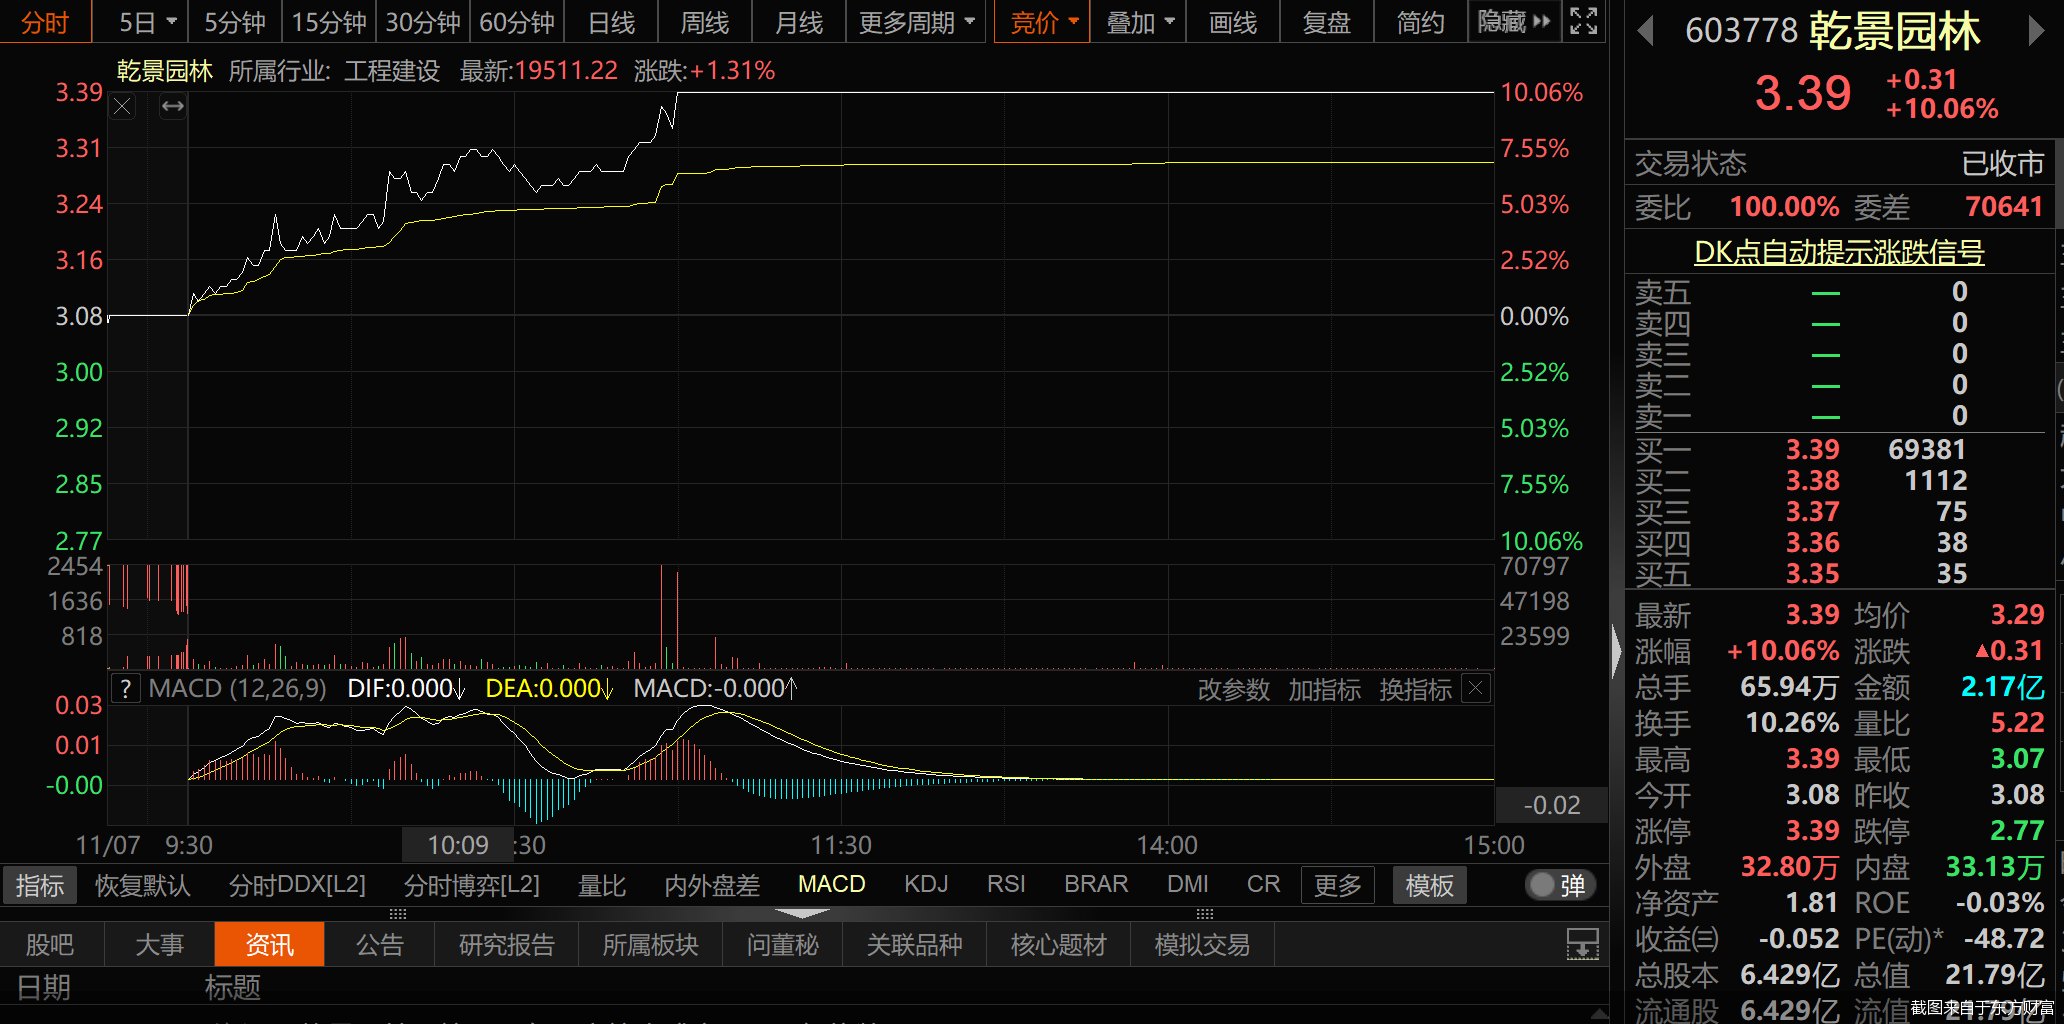Open the 研究报告 tab
Image resolution: width=2064 pixels, height=1024 pixels.
coord(507,944)
